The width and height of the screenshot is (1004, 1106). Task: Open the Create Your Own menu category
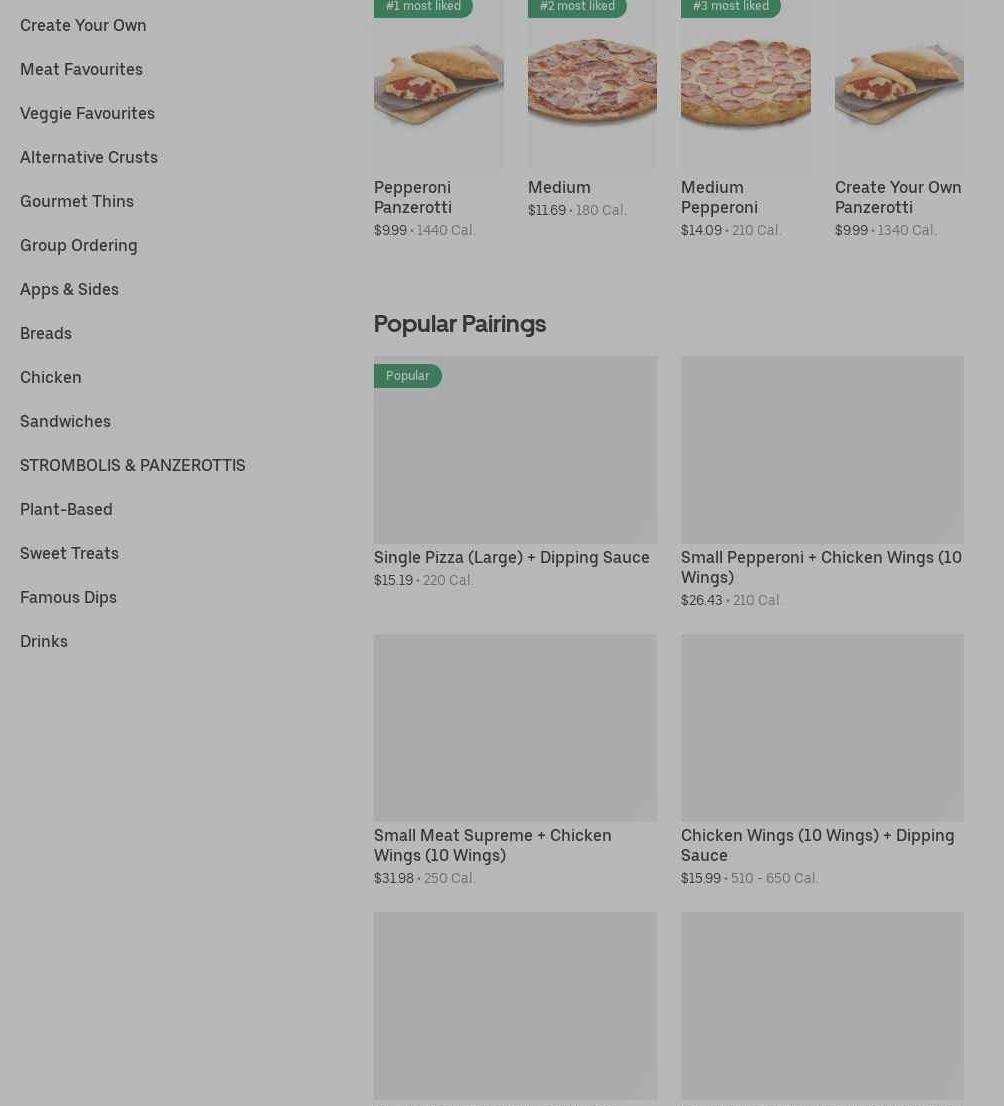click(x=83, y=25)
